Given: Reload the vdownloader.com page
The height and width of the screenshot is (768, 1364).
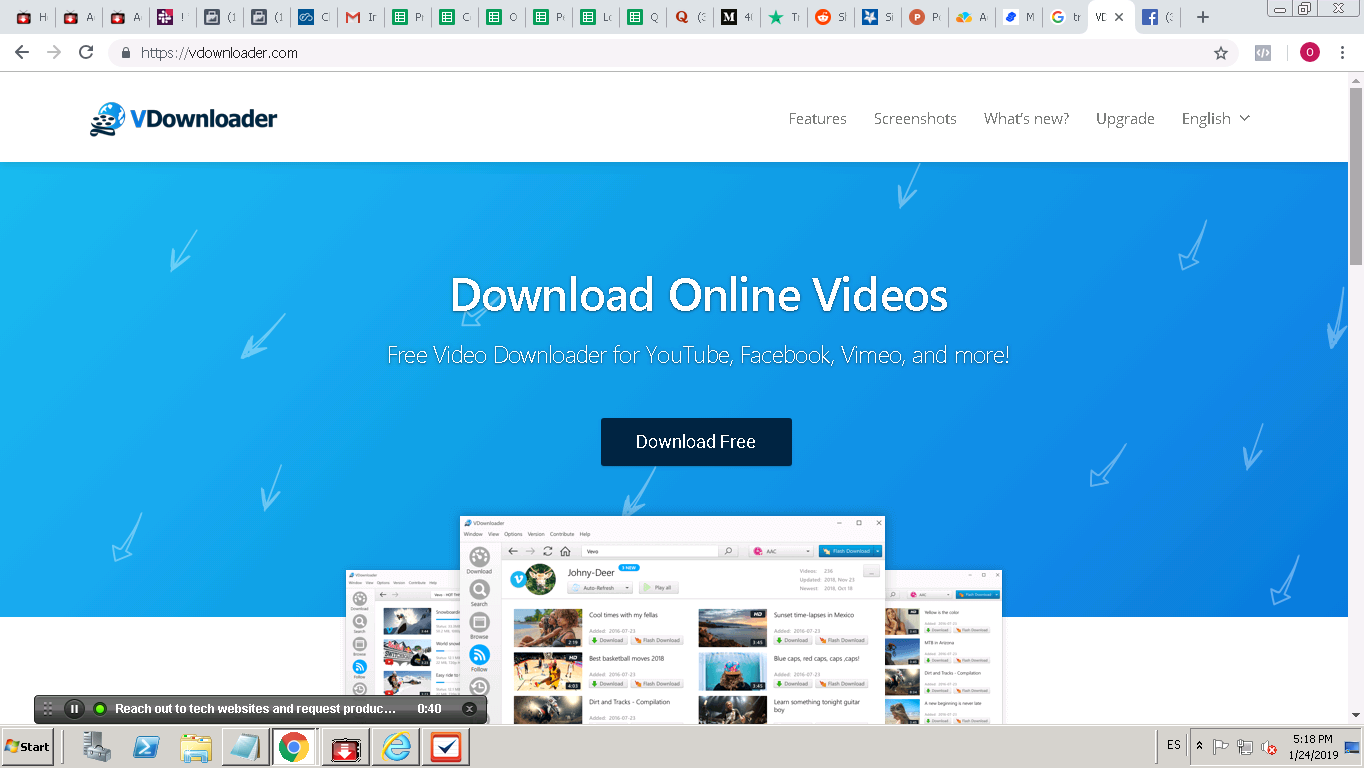Looking at the screenshot, I should coord(86,53).
